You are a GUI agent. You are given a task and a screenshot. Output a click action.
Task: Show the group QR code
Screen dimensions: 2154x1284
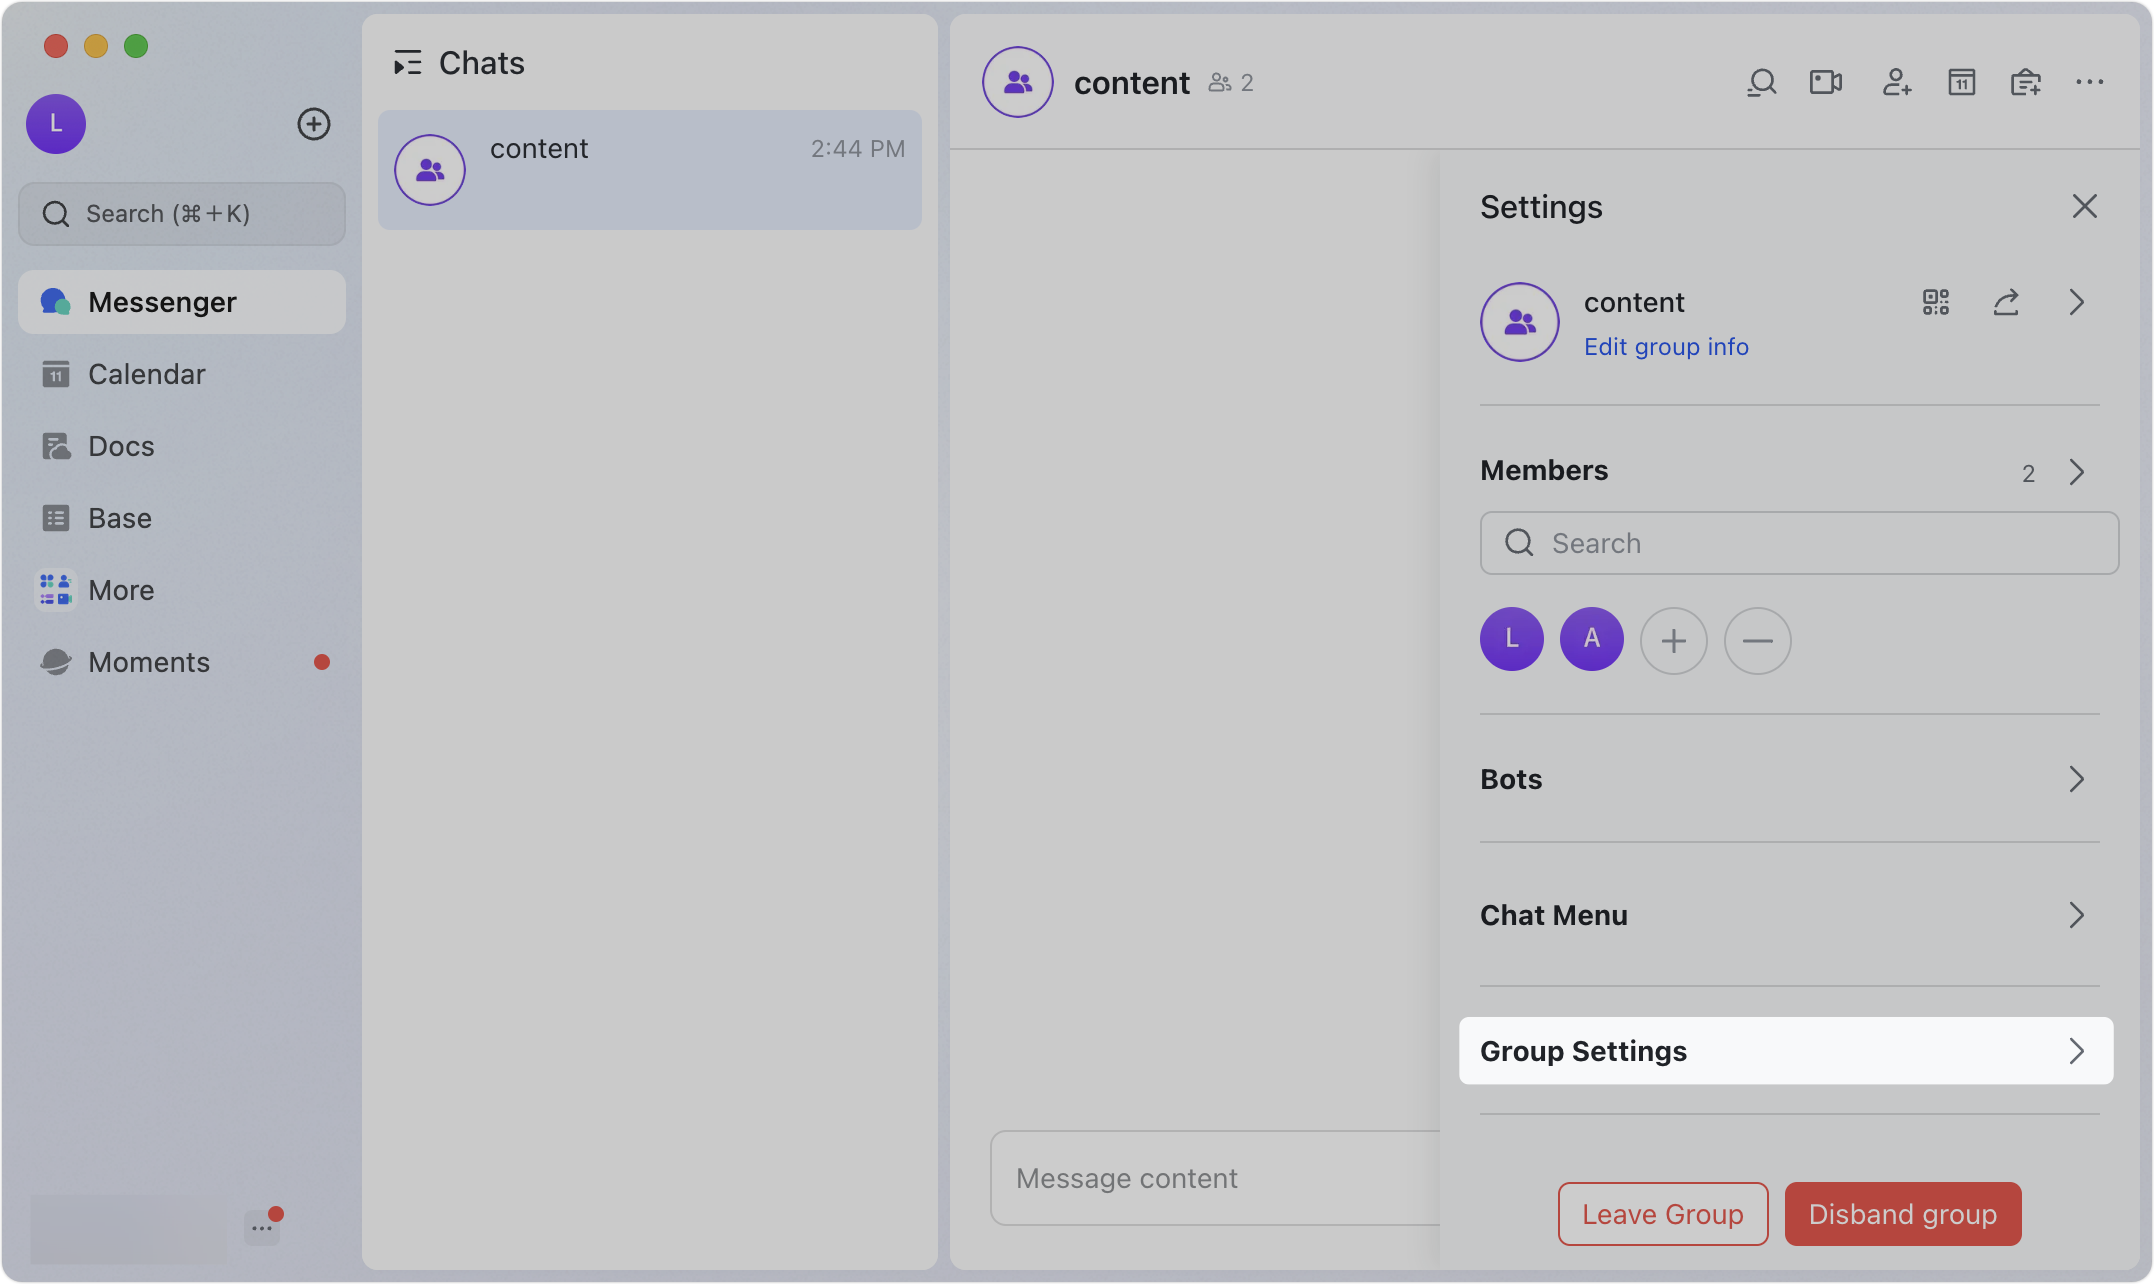coord(1936,302)
